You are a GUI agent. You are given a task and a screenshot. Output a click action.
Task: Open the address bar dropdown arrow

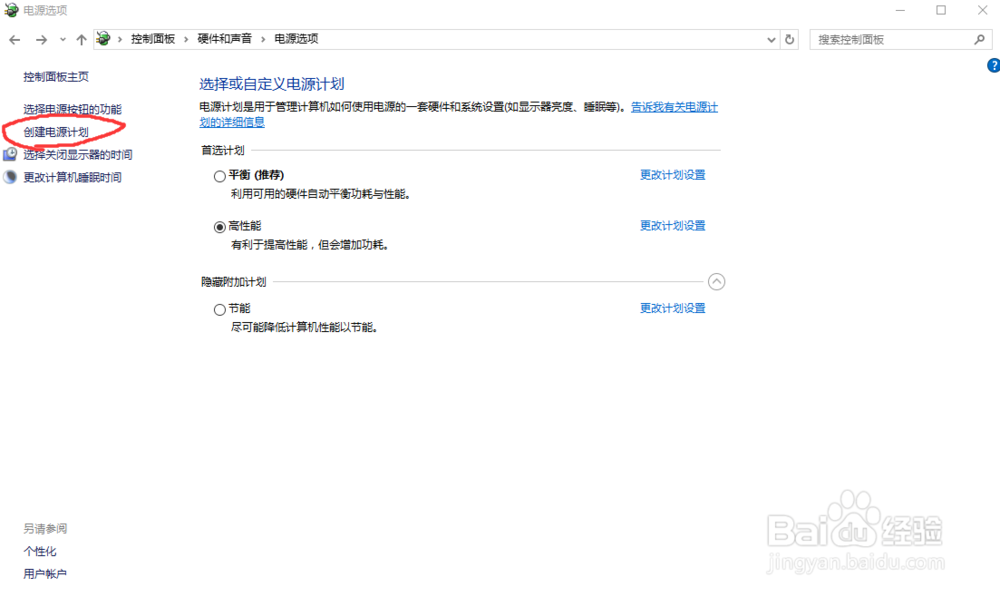coord(770,39)
